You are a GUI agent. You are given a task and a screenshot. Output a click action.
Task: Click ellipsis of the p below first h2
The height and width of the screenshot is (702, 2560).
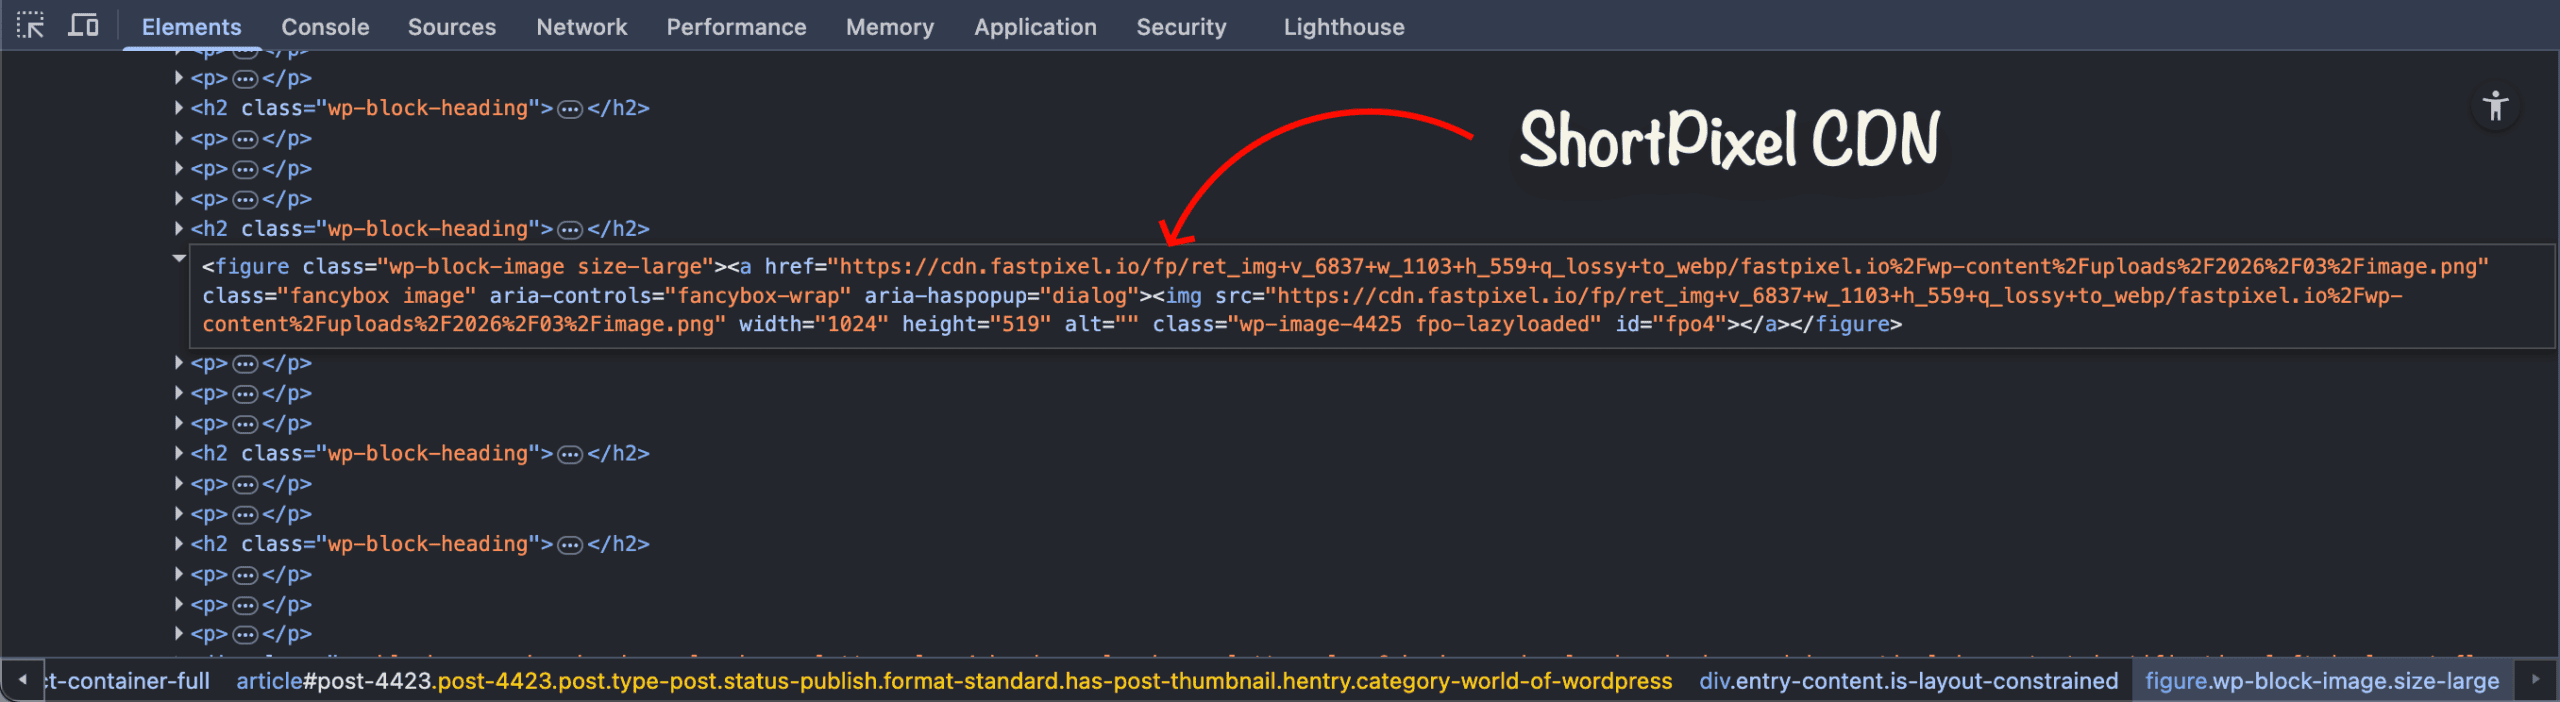coord(245,140)
